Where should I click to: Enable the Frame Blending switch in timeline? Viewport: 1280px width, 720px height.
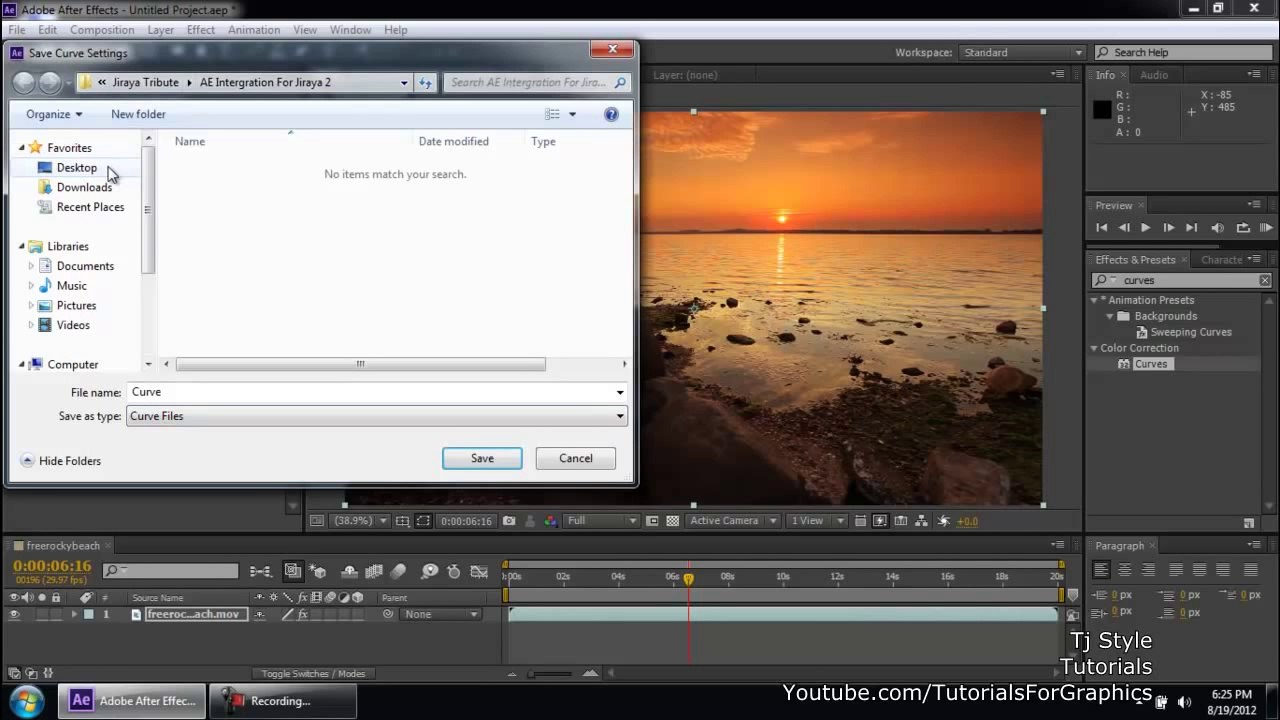point(374,572)
